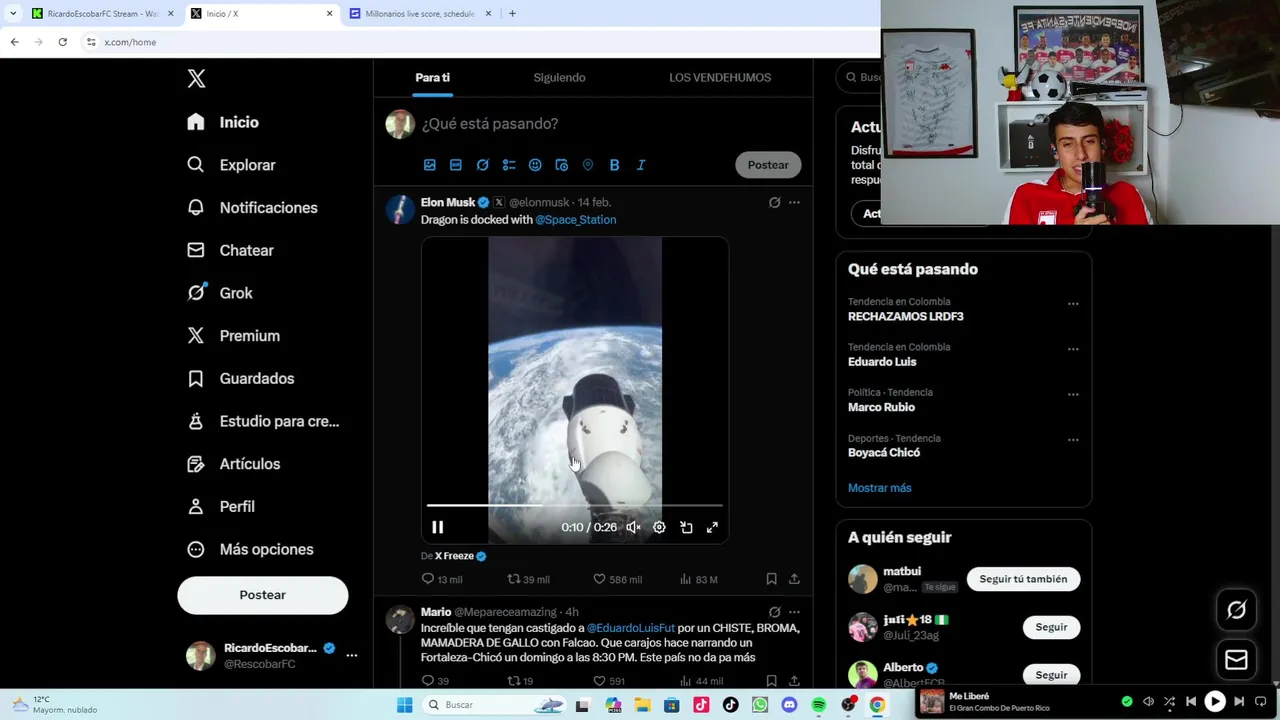Bookmark Elon Musk's post
This screenshot has width=1280, height=720.
tap(771, 579)
